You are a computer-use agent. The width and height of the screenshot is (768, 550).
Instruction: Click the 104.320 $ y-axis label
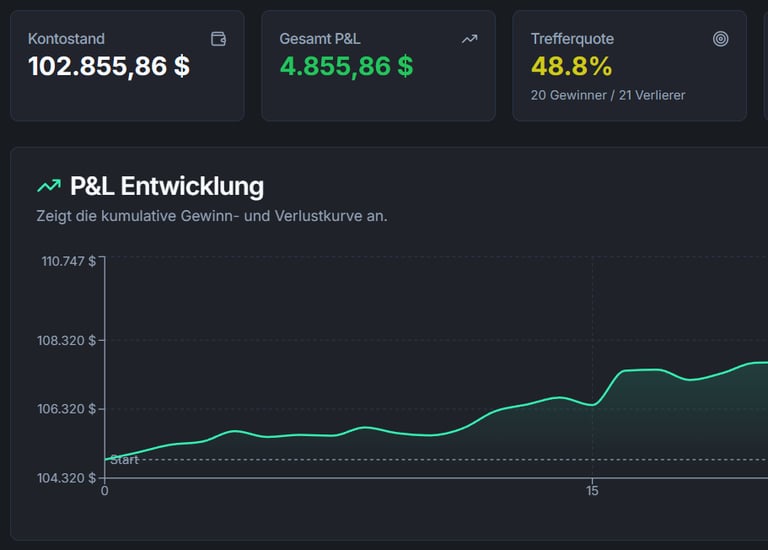click(67, 478)
